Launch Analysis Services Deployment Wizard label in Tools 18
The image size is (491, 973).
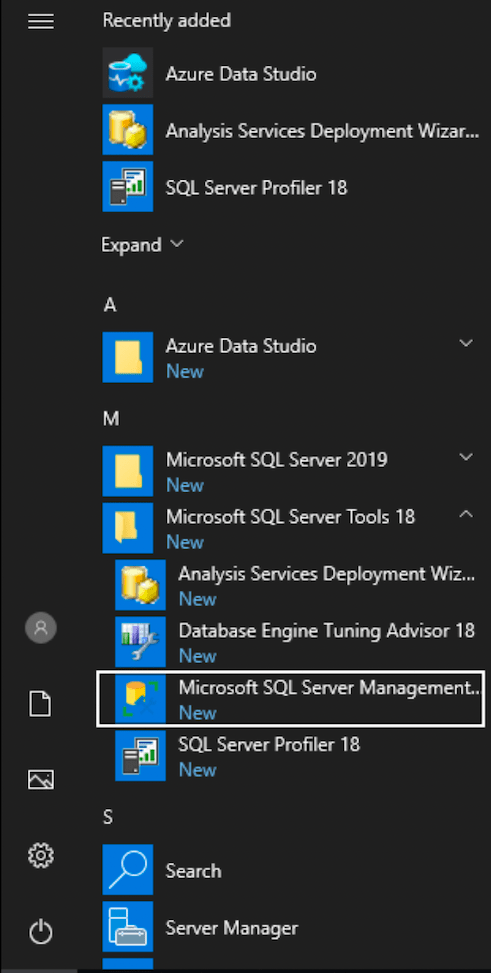point(327,573)
